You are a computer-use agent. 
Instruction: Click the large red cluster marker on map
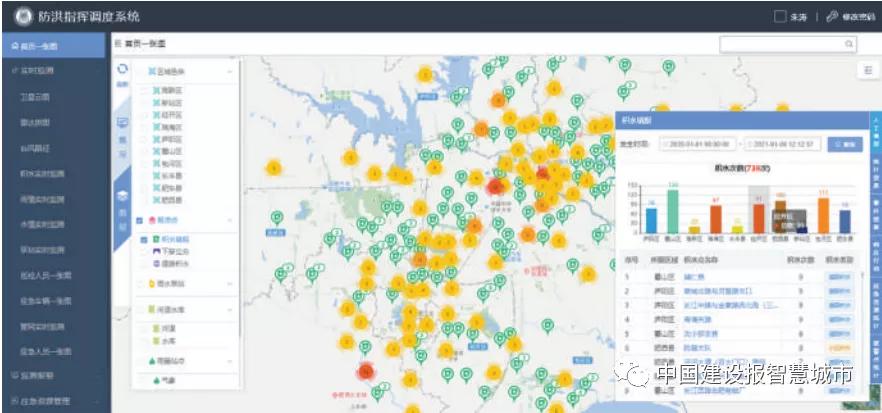point(366,372)
